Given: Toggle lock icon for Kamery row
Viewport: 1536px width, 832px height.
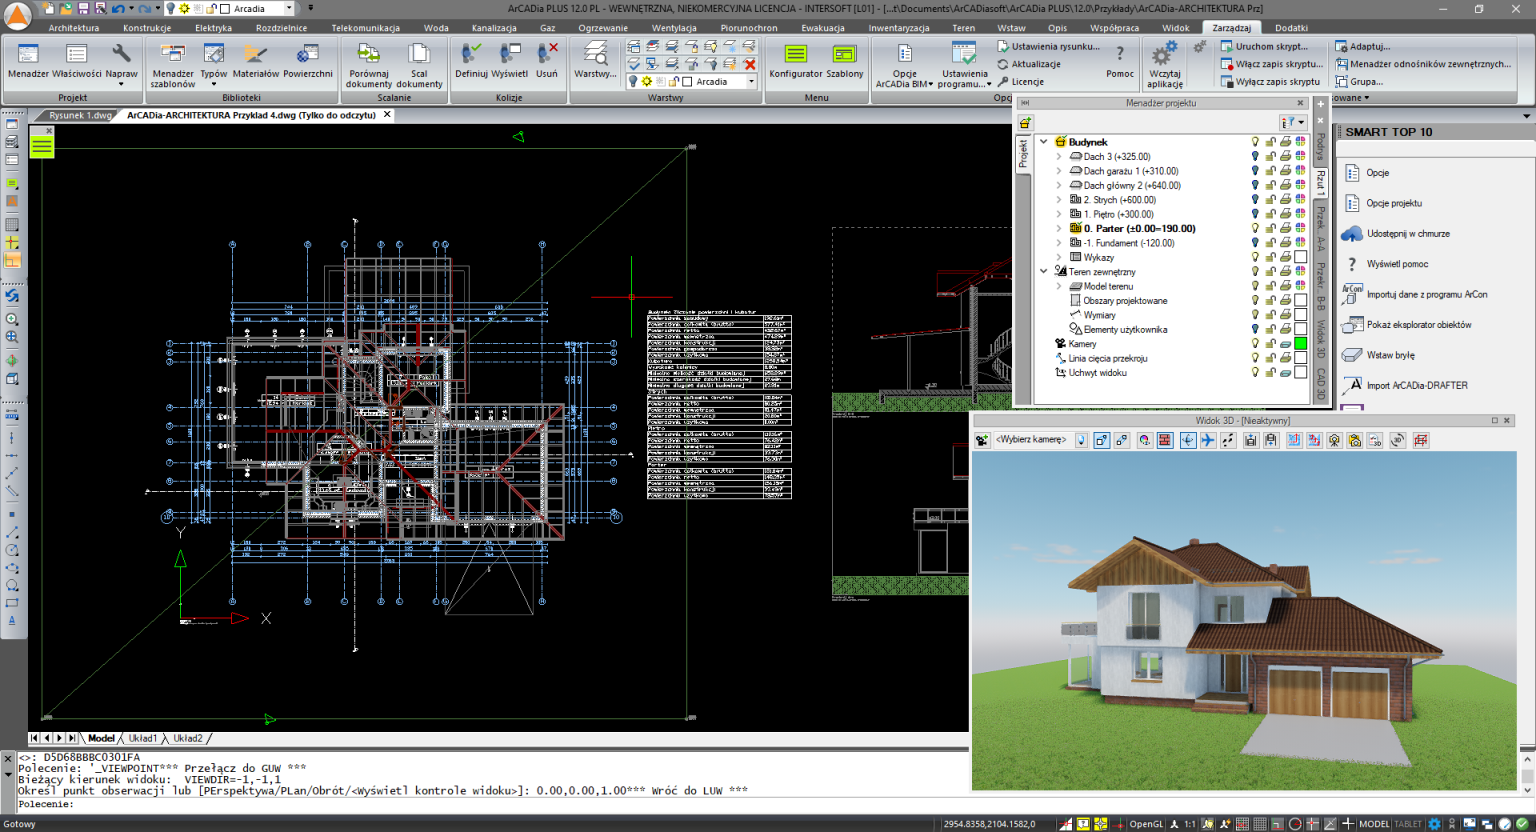Looking at the screenshot, I should 1270,344.
